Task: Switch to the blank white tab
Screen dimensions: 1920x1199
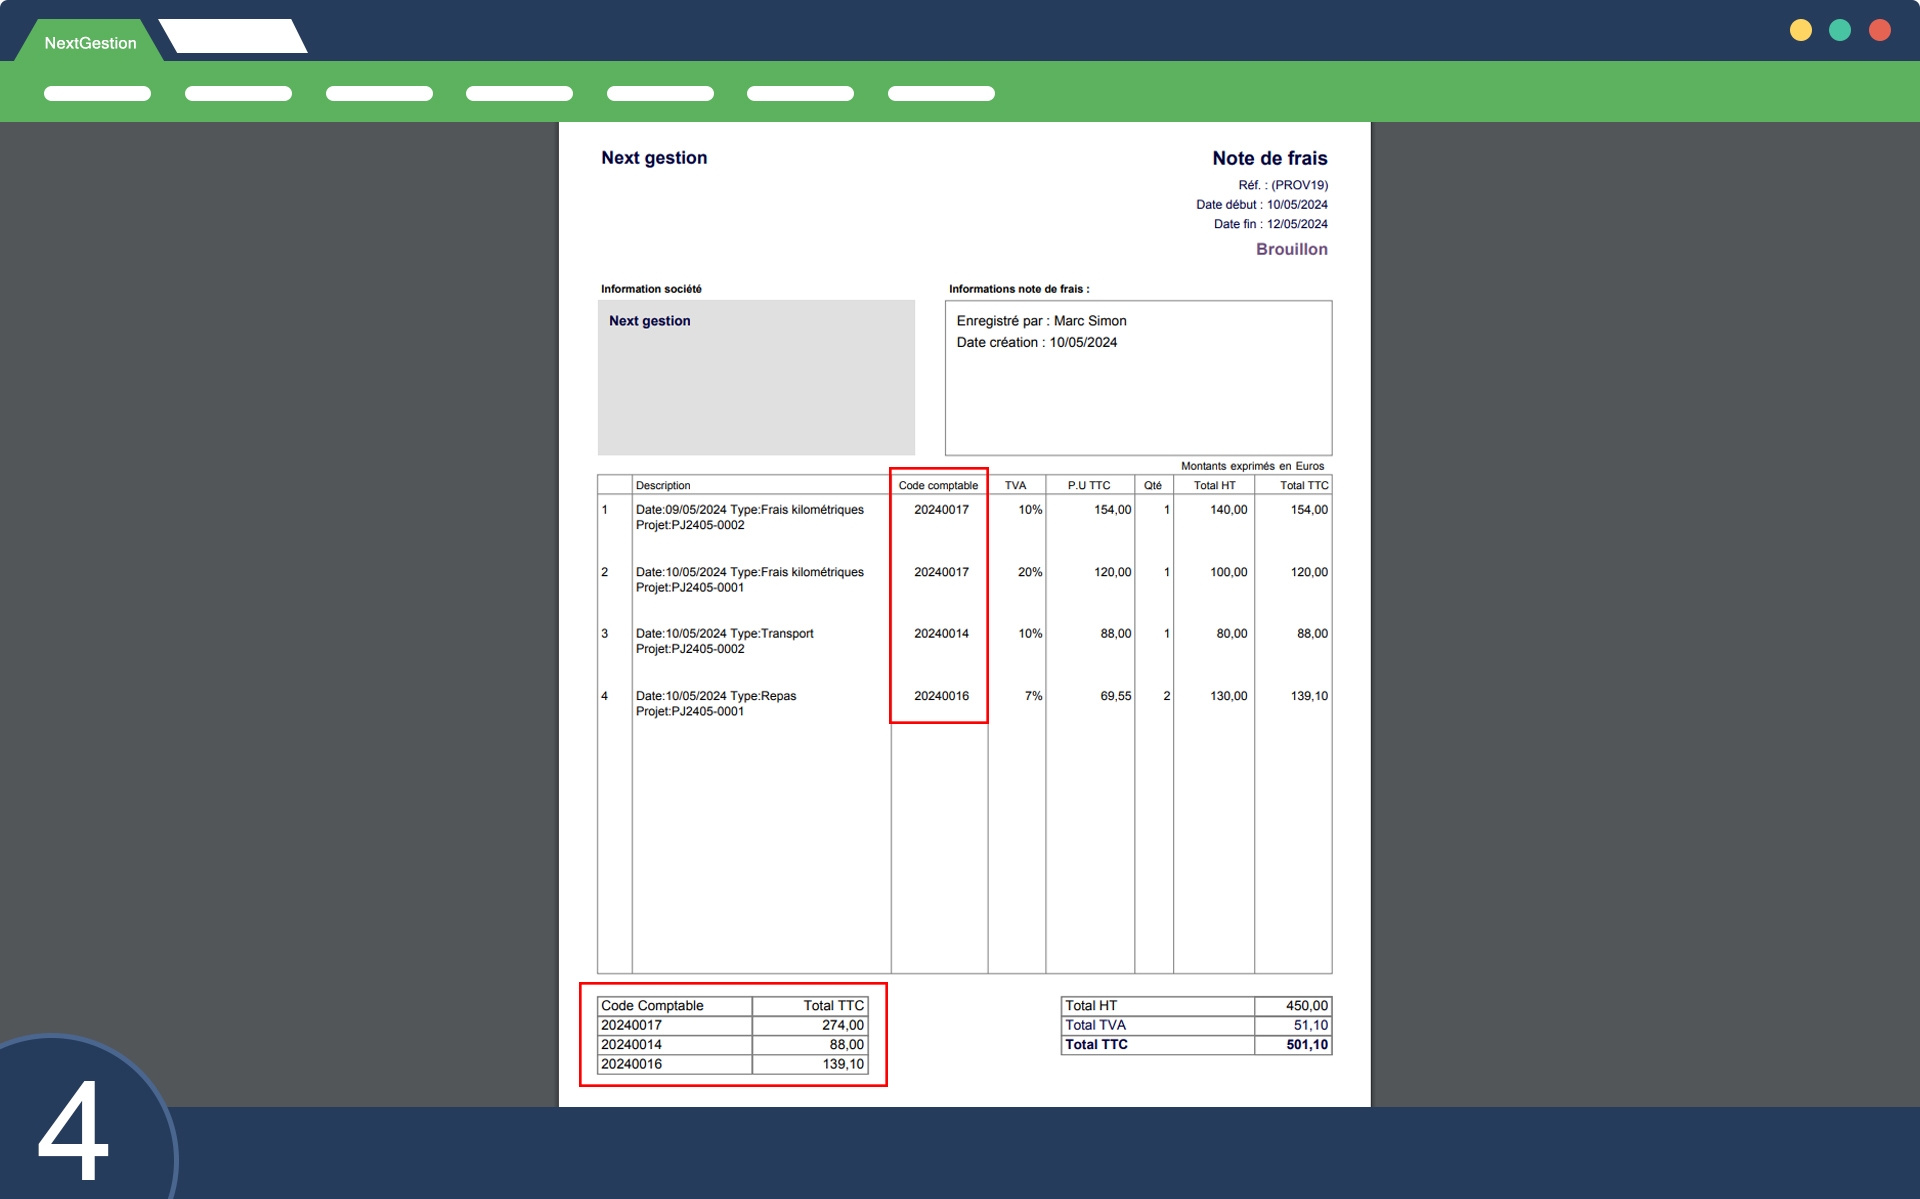Action: [234, 36]
